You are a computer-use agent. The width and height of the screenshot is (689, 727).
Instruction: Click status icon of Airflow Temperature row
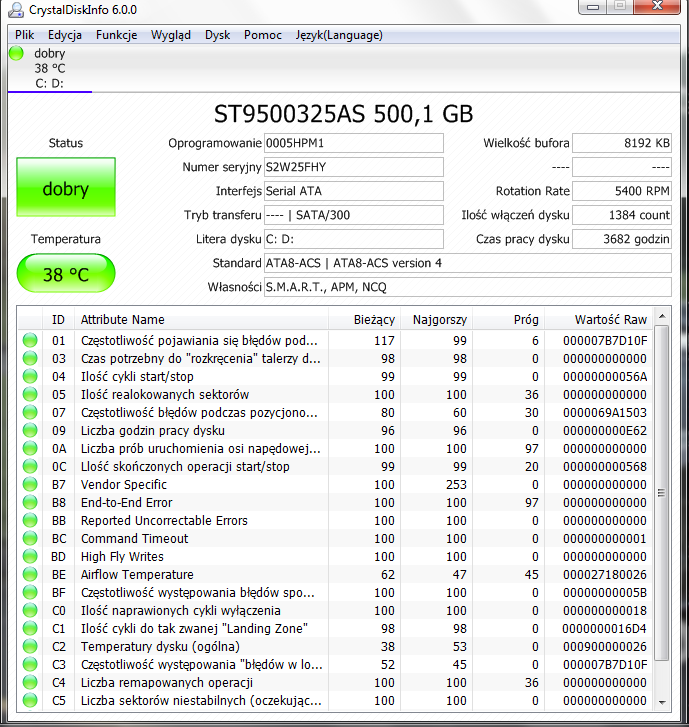click(30, 574)
